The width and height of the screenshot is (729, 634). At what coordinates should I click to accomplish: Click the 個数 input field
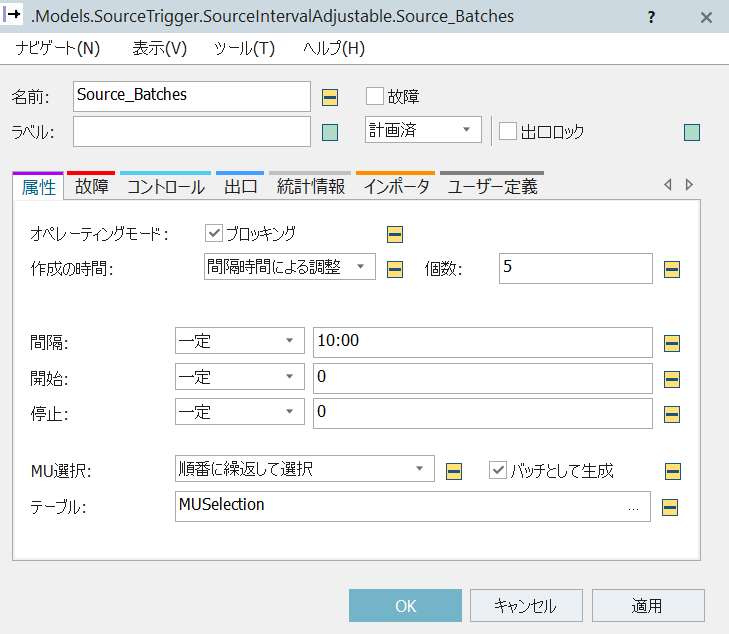tap(576, 268)
